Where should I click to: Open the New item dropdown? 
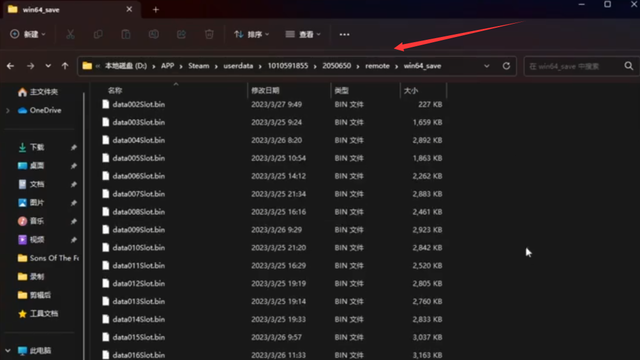pos(28,34)
